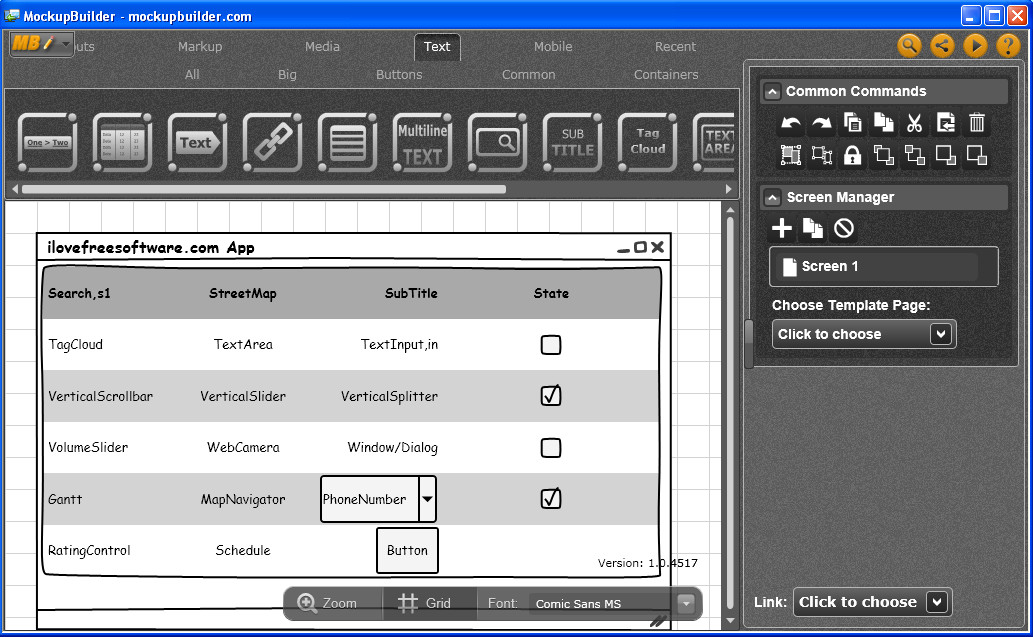Toggle the Grid button in bottom toolbar

click(x=425, y=603)
